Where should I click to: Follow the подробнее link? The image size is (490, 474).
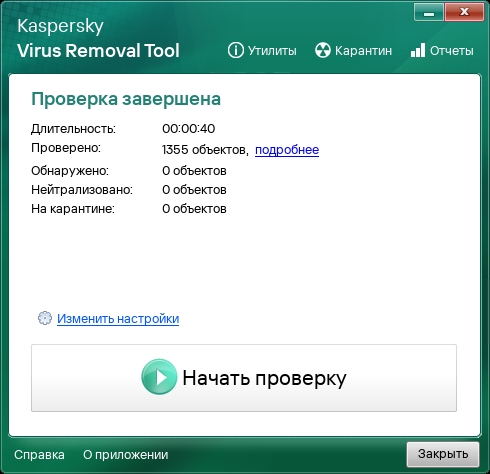[287, 150]
